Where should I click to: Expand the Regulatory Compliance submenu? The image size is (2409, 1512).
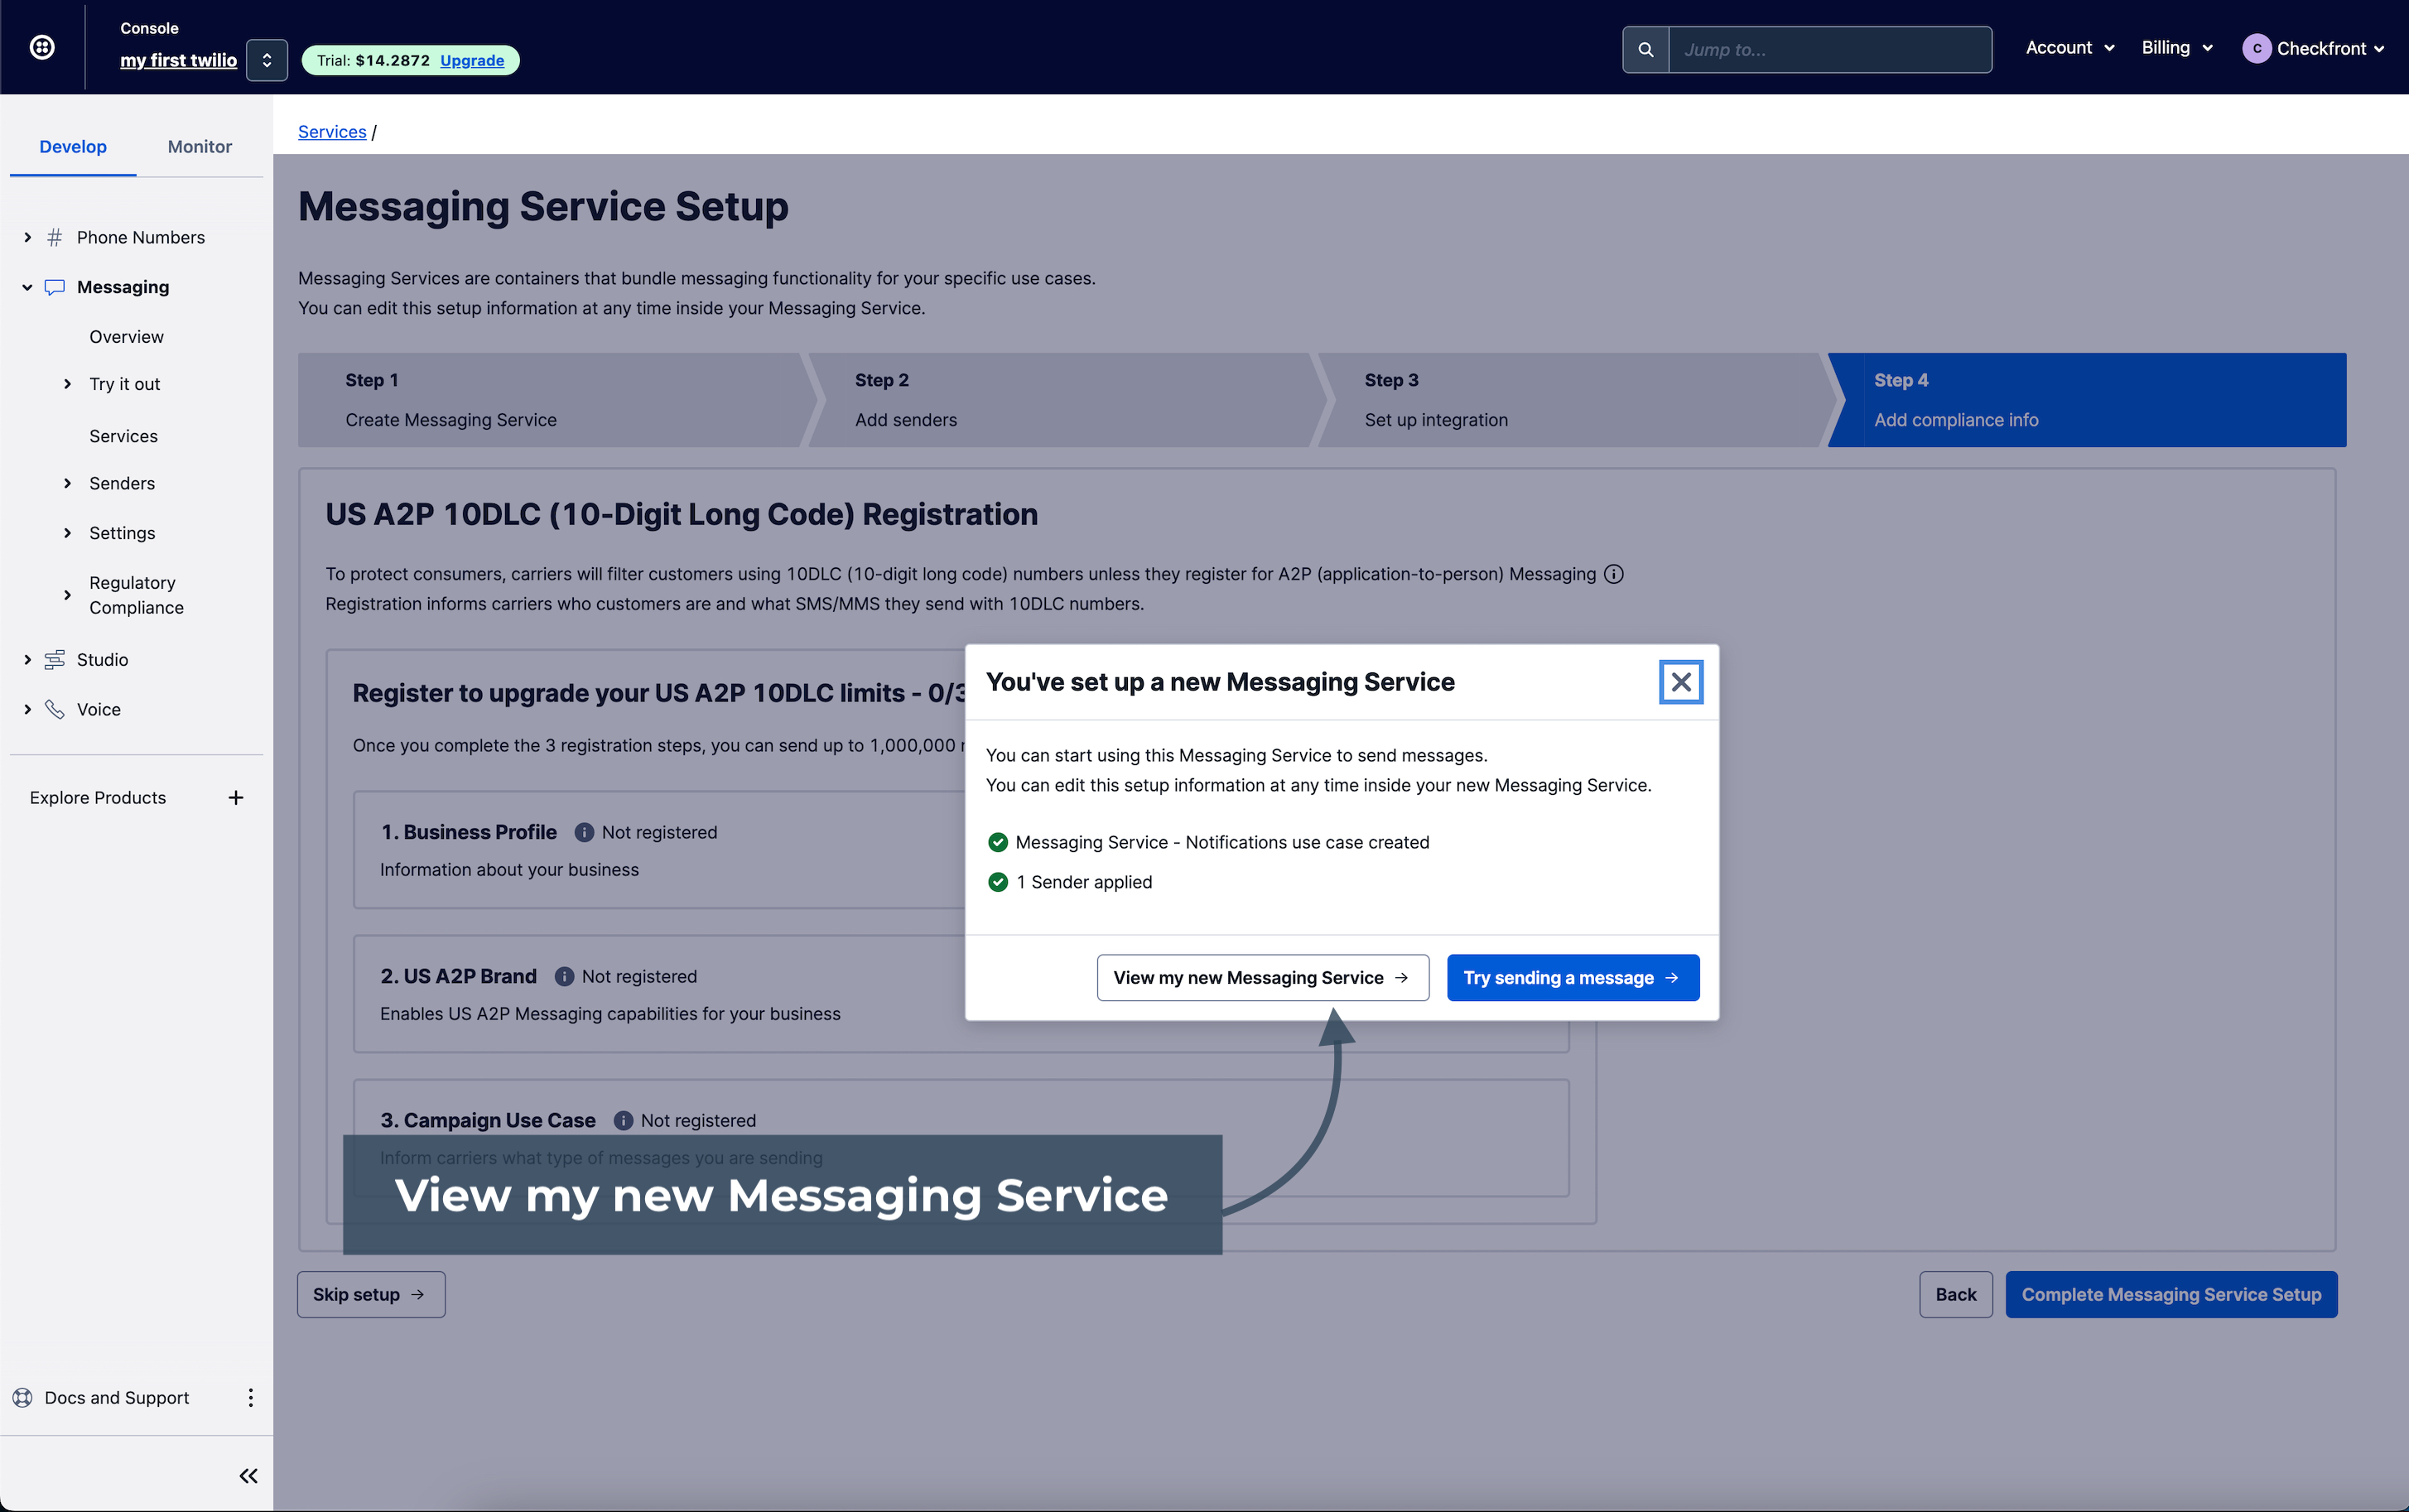click(x=67, y=595)
